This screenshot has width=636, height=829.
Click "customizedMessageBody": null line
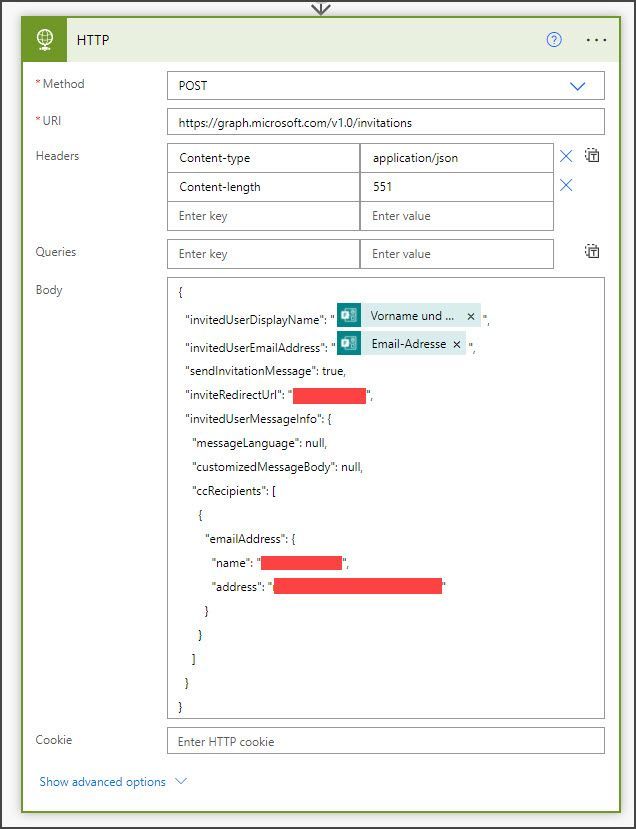coord(277,467)
